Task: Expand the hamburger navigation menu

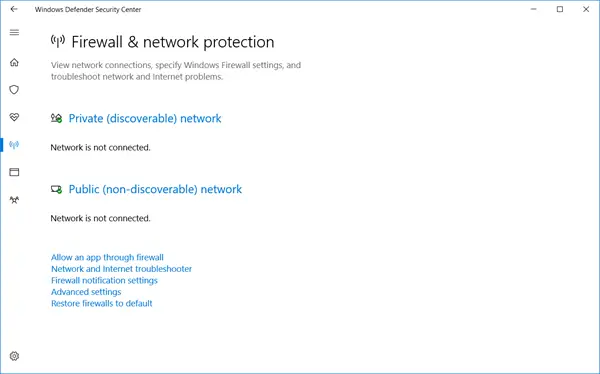Action: tap(14, 33)
